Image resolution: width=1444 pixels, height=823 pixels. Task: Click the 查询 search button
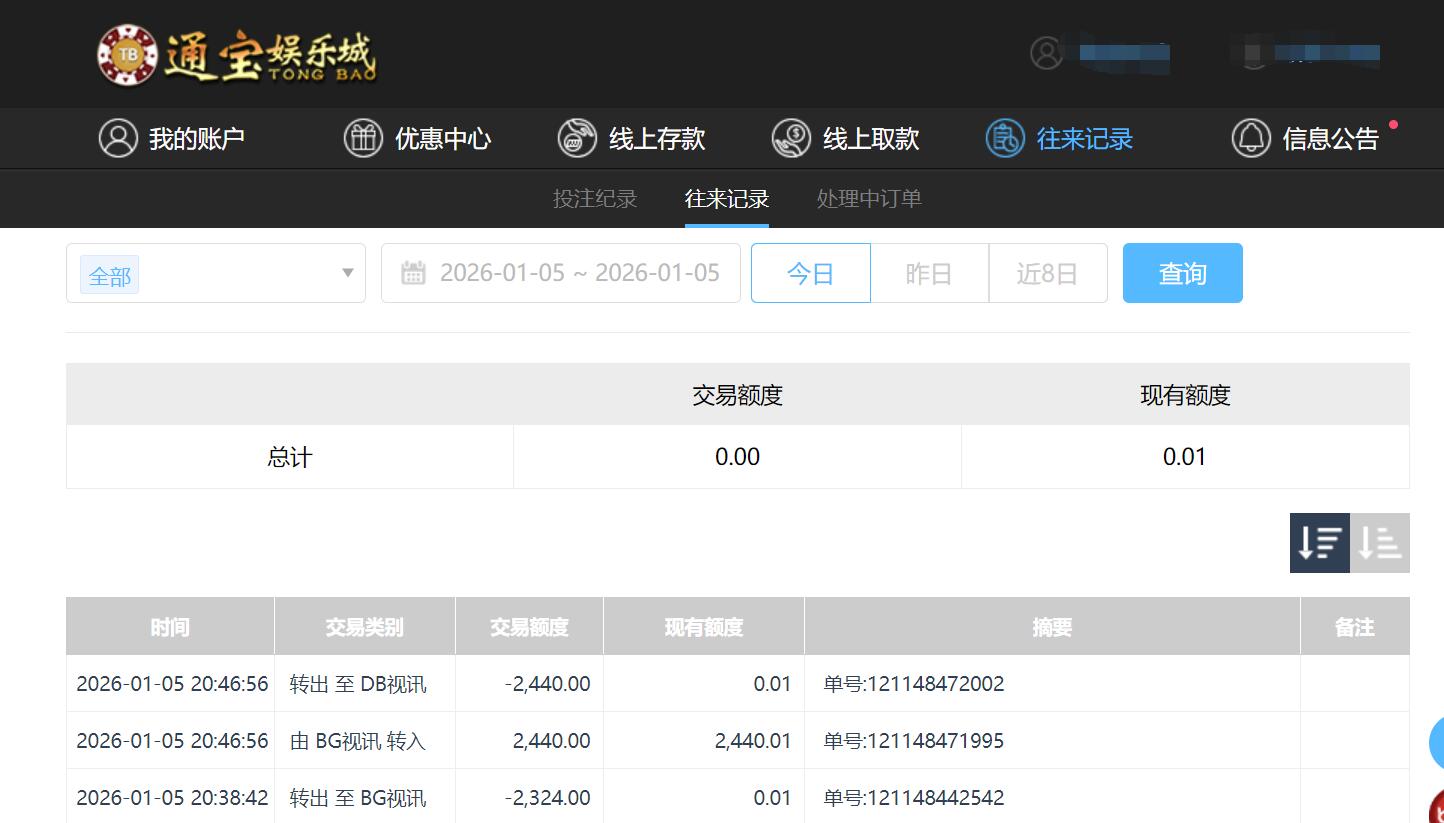tap(1182, 273)
